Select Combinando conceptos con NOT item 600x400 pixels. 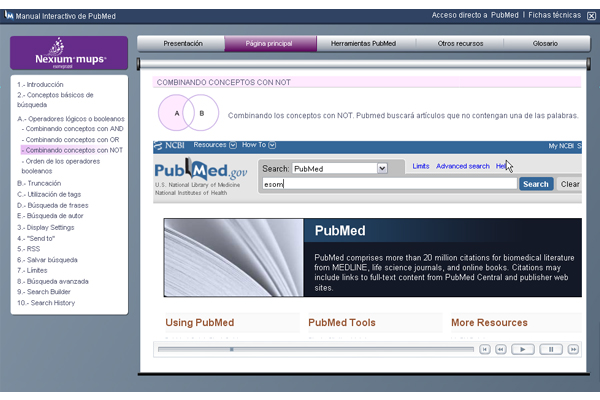[72, 150]
